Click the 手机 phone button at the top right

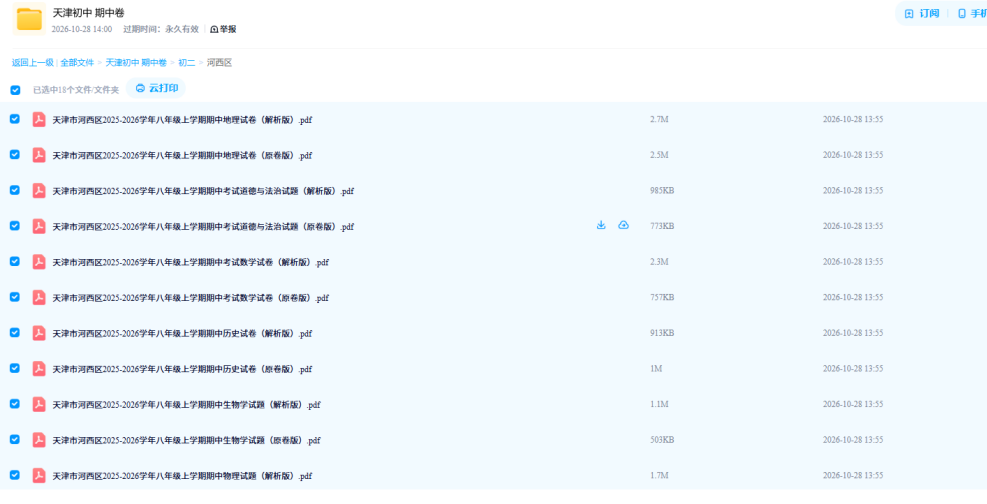tap(972, 14)
